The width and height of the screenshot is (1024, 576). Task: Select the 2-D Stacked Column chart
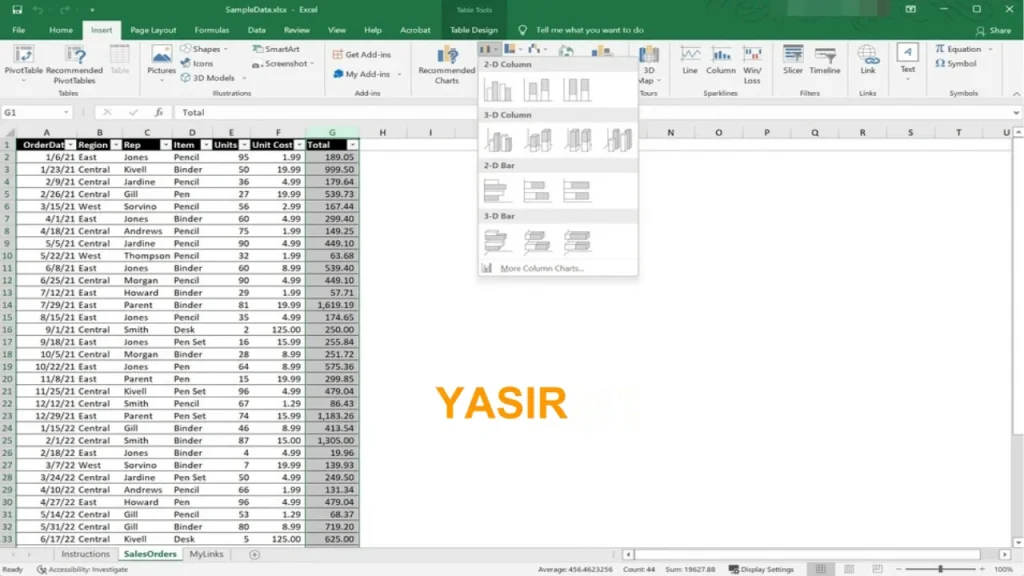pyautogui.click(x=537, y=90)
